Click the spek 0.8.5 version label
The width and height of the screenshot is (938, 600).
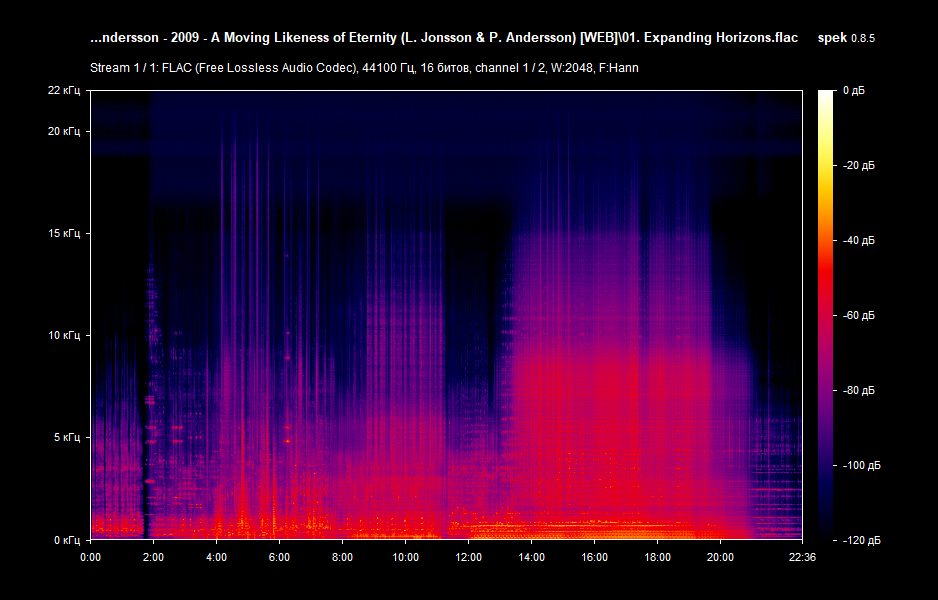(846, 37)
